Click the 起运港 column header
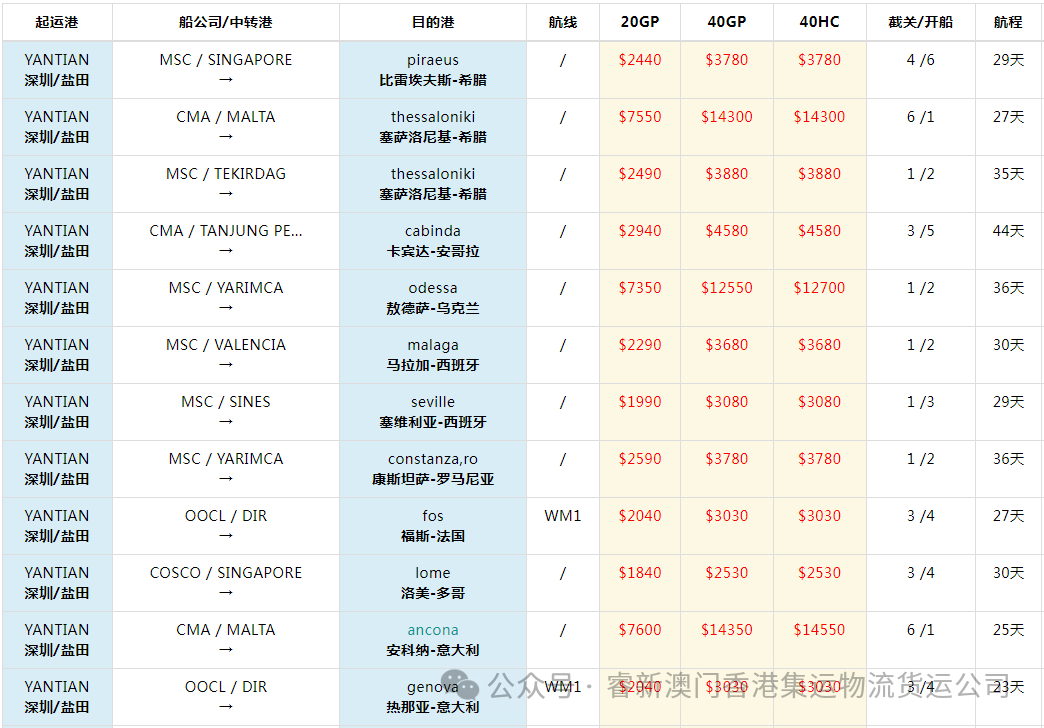This screenshot has height=728, width=1044. tap(57, 23)
